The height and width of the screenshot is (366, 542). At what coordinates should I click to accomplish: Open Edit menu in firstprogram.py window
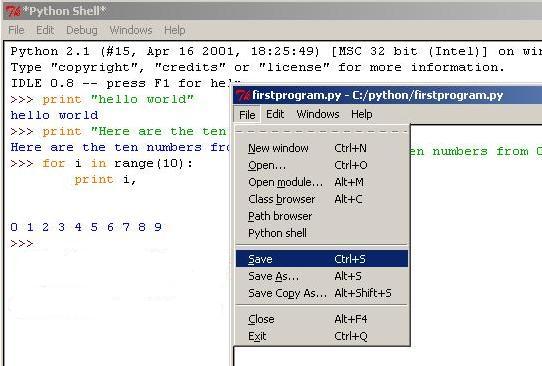pos(275,114)
